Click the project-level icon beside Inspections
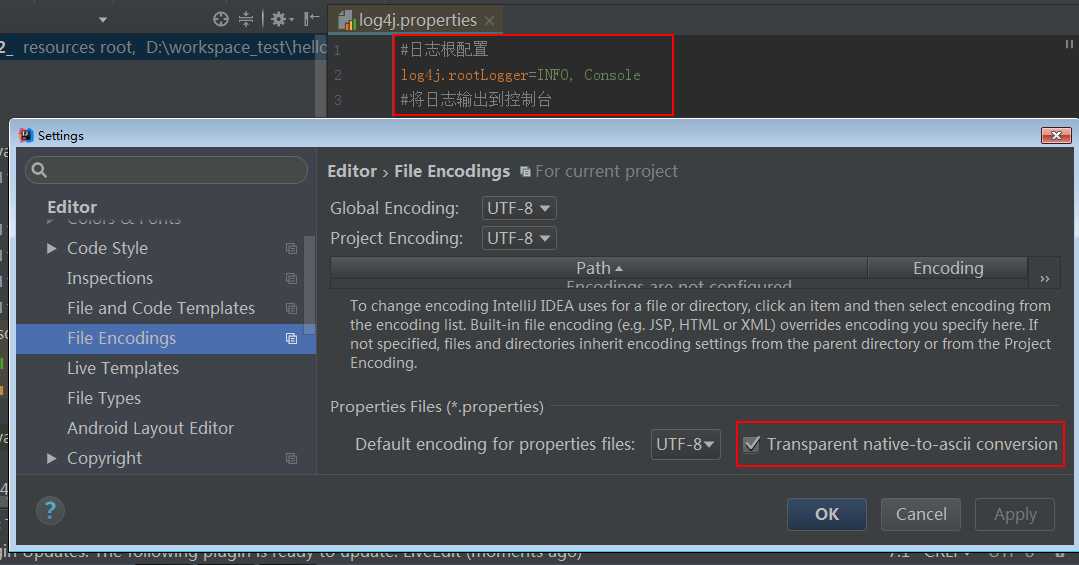The width and height of the screenshot is (1079, 565). [291, 279]
